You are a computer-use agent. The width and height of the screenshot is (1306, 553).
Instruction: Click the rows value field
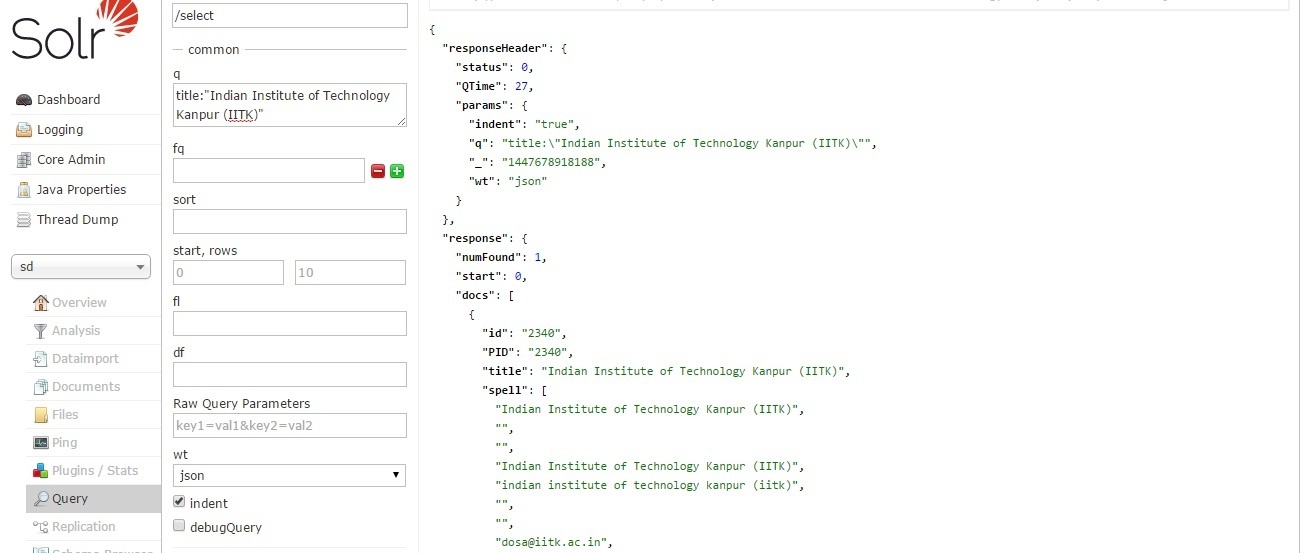click(350, 272)
